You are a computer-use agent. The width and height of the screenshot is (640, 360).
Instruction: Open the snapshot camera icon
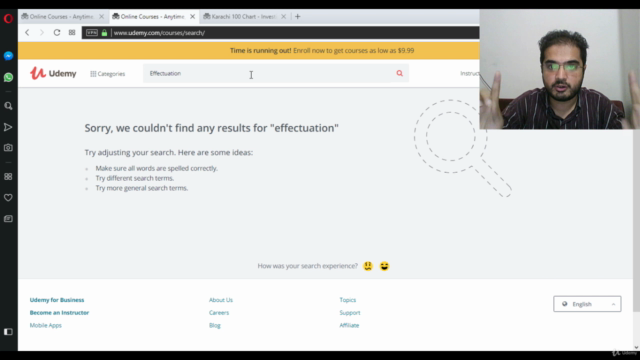[8, 148]
